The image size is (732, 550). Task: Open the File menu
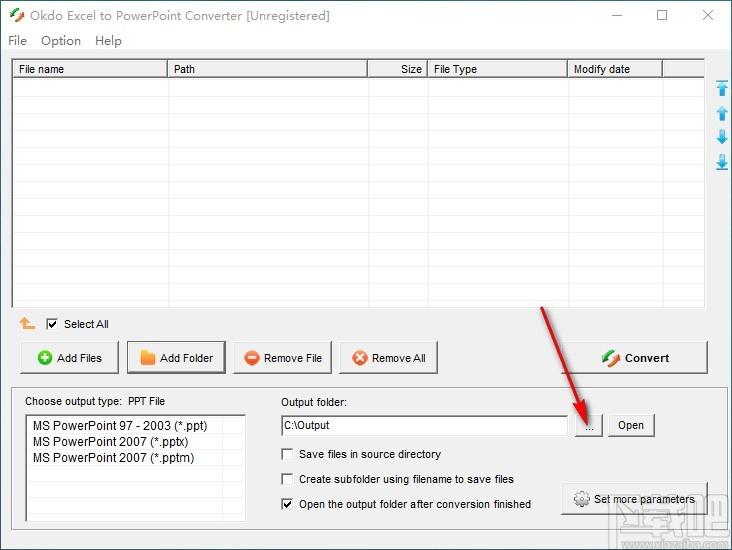tap(17, 41)
